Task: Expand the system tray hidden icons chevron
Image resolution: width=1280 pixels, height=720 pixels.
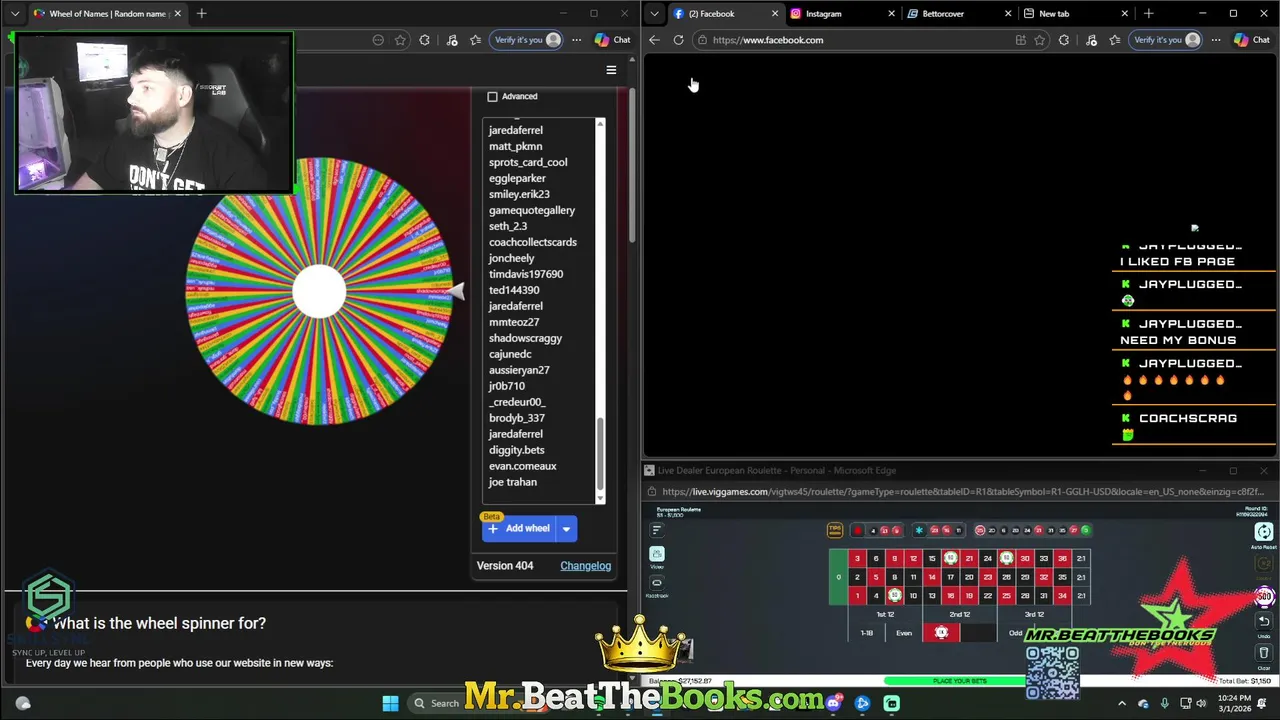Action: pos(1121,703)
